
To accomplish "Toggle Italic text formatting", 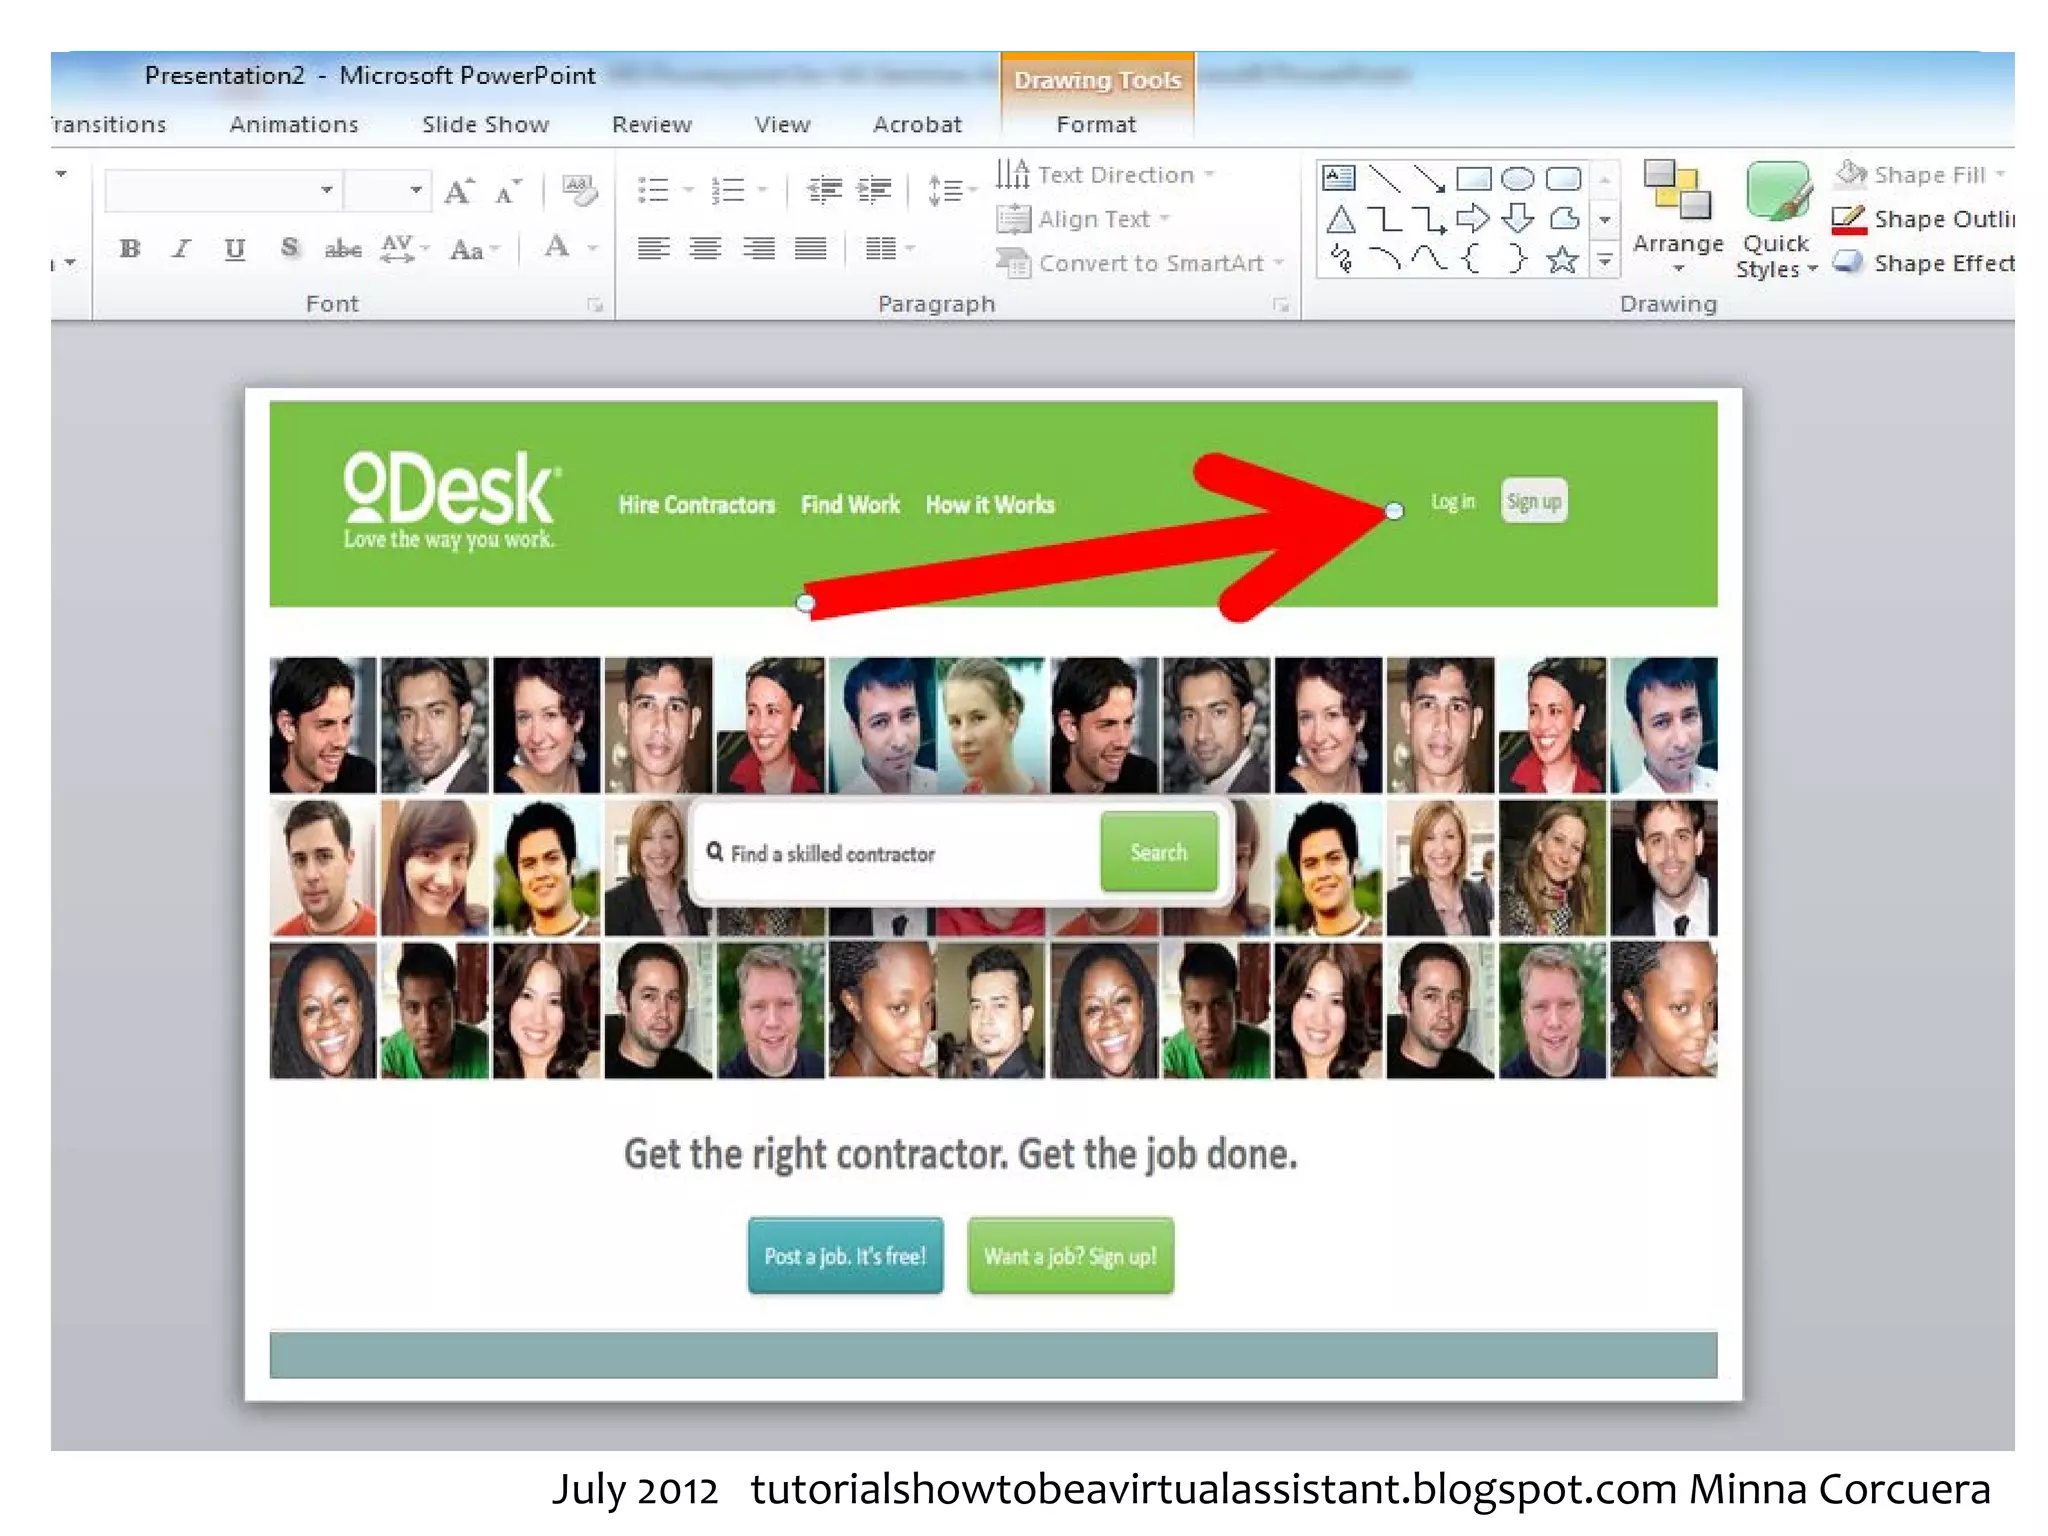I will tap(181, 249).
